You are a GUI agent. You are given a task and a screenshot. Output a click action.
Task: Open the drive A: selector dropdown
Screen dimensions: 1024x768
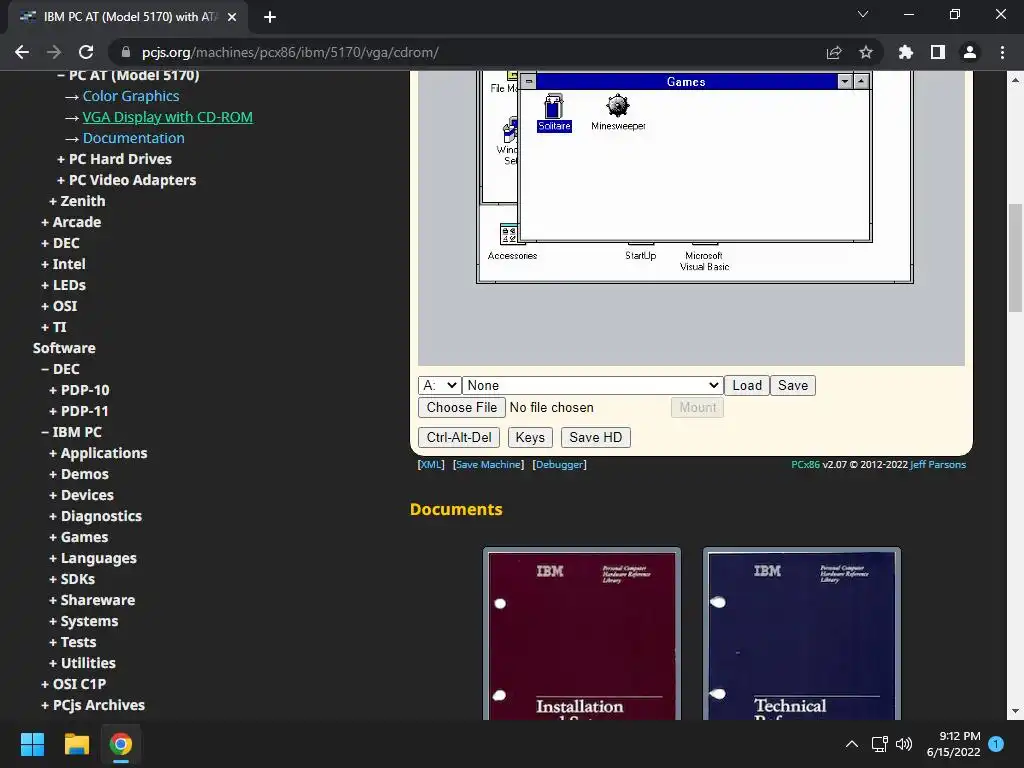click(440, 385)
